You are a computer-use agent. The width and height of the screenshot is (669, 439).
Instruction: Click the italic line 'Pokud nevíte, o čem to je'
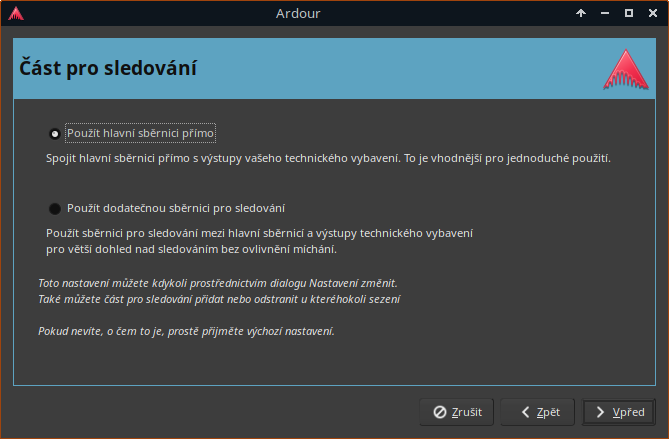tap(186, 331)
